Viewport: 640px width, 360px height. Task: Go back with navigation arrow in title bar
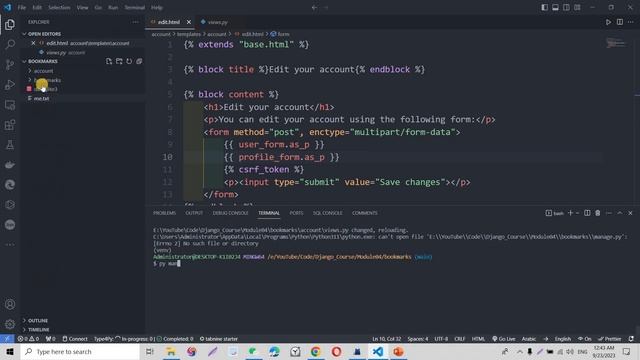(314, 7)
